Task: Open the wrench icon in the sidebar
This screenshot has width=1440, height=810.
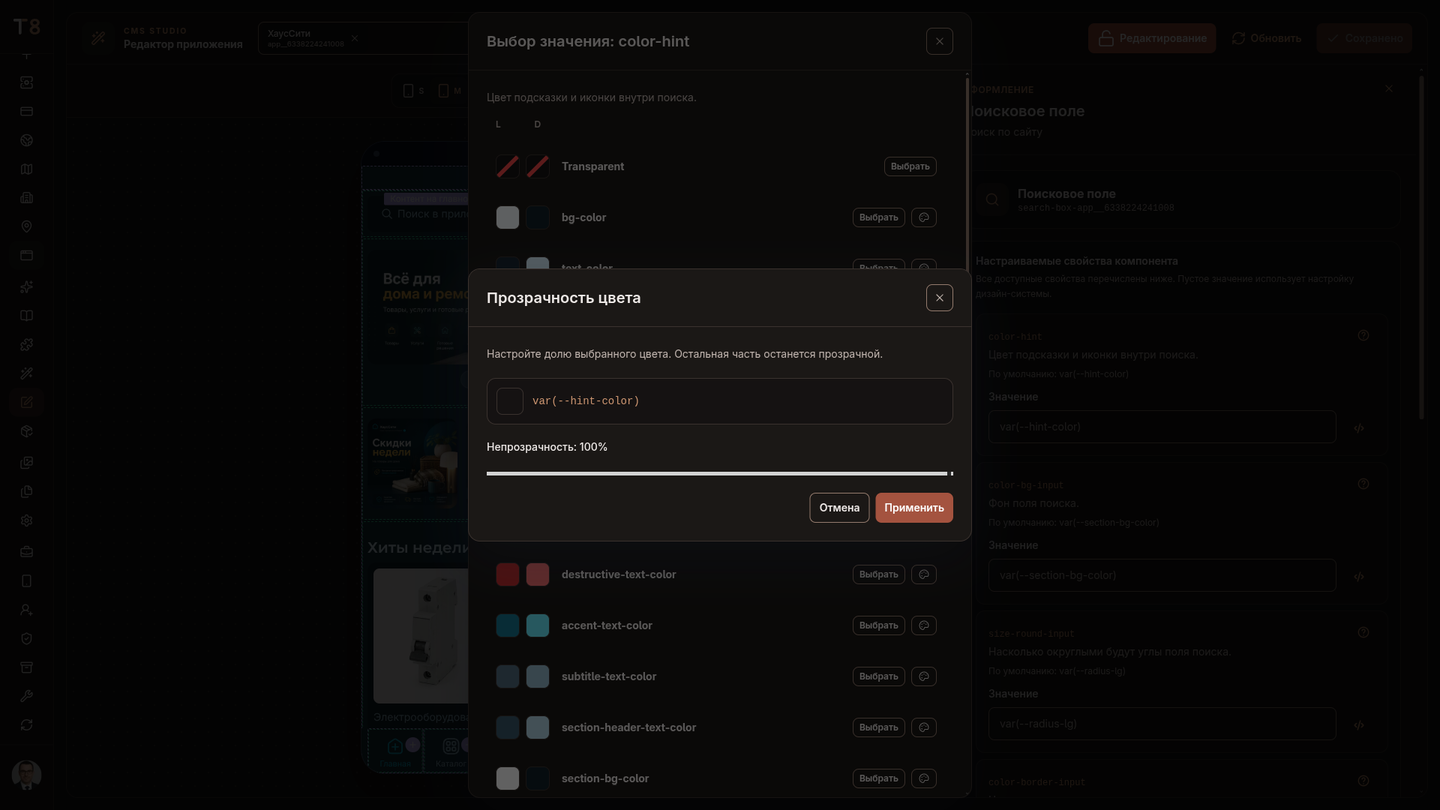Action: (x=27, y=696)
